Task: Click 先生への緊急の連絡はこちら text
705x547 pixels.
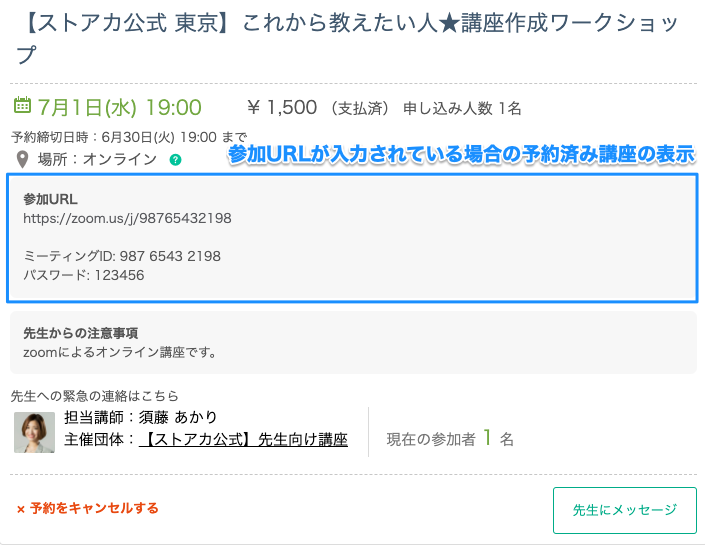Action: 95,396
